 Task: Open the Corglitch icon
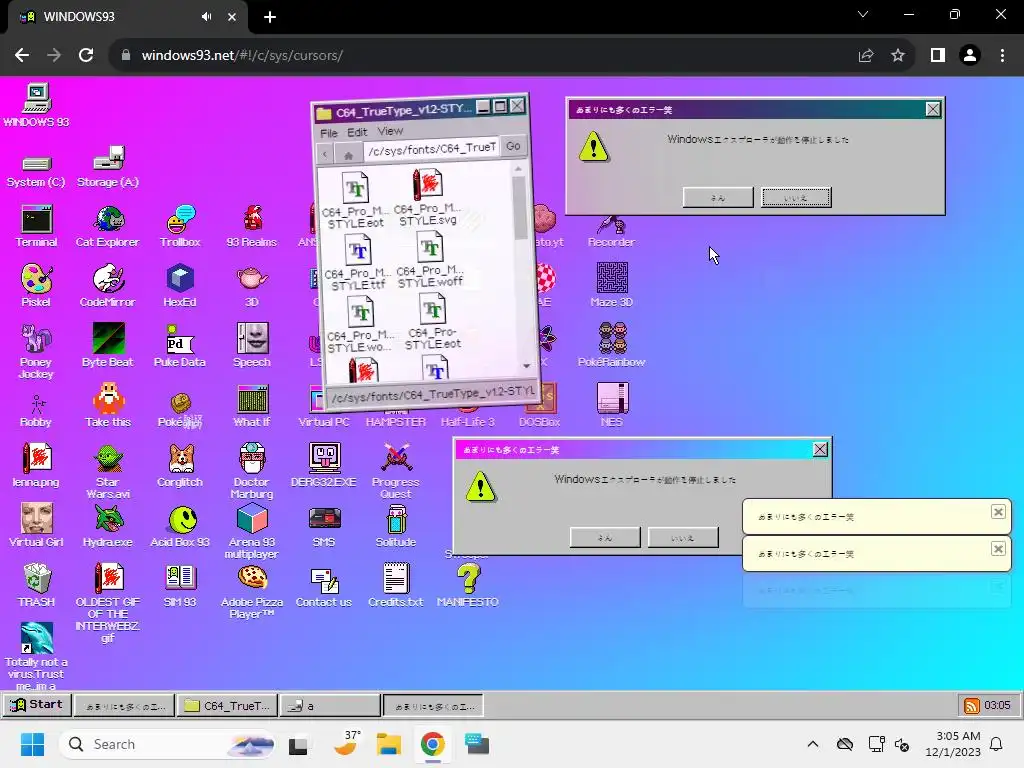click(180, 466)
